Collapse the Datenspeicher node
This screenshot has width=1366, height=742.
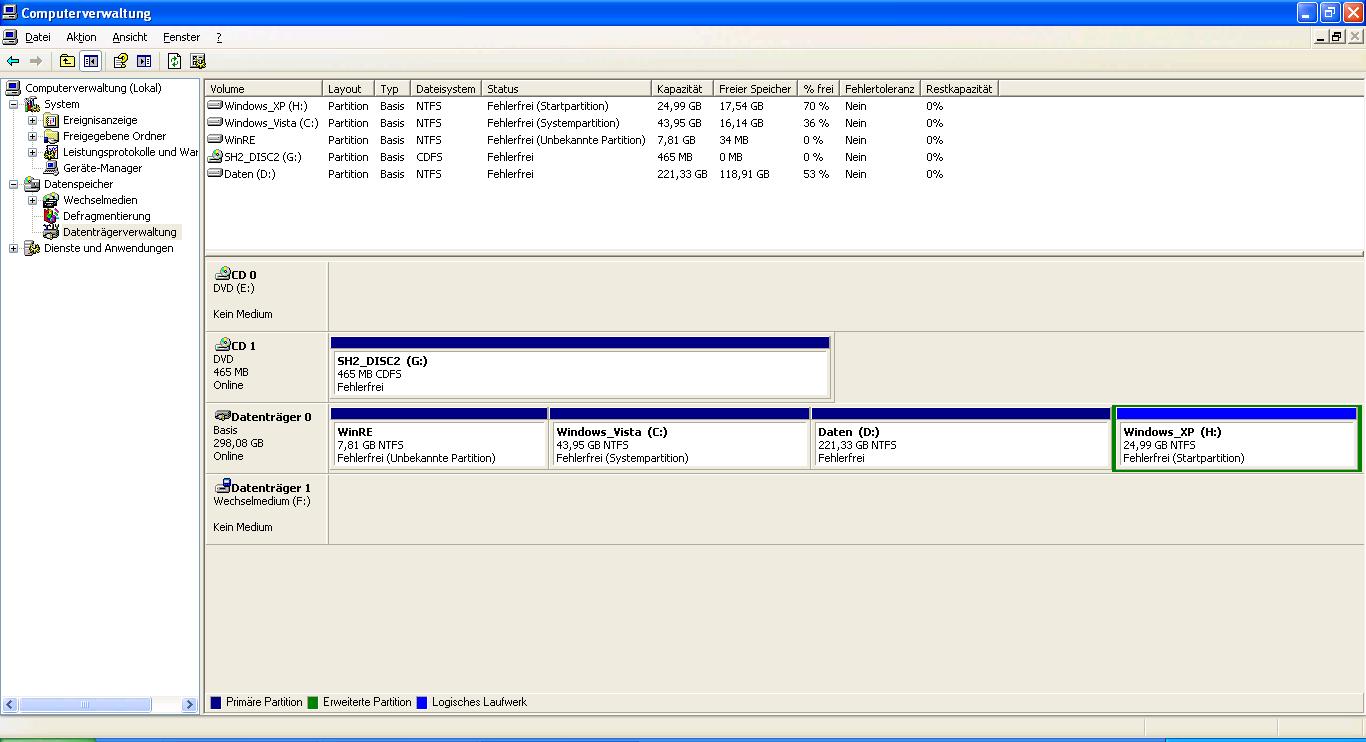(14, 184)
